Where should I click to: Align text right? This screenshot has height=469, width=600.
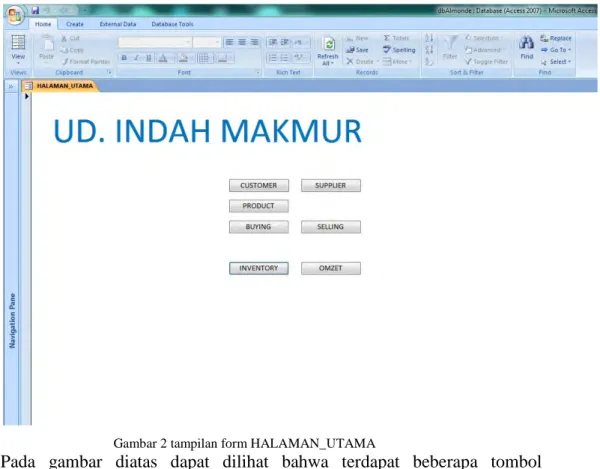pyautogui.click(x=254, y=42)
